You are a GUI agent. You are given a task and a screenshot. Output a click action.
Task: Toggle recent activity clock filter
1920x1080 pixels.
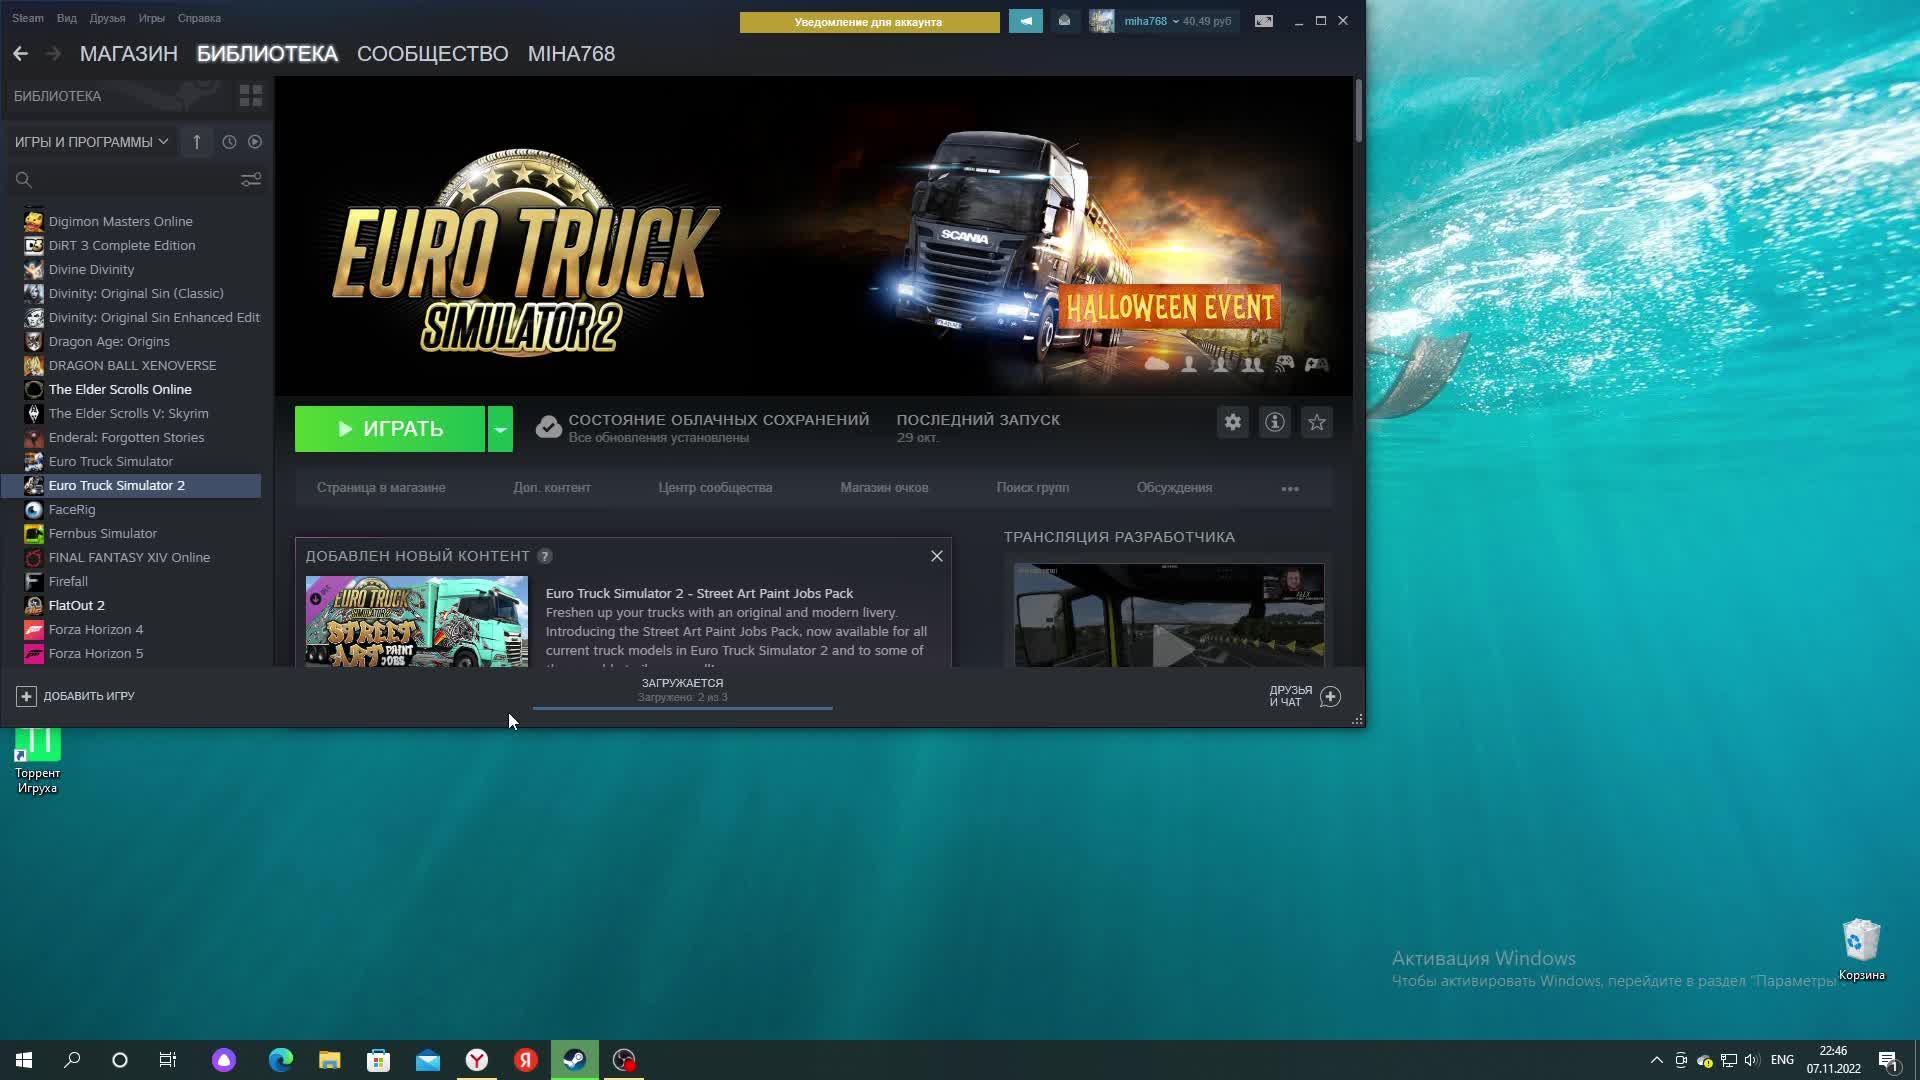point(229,142)
